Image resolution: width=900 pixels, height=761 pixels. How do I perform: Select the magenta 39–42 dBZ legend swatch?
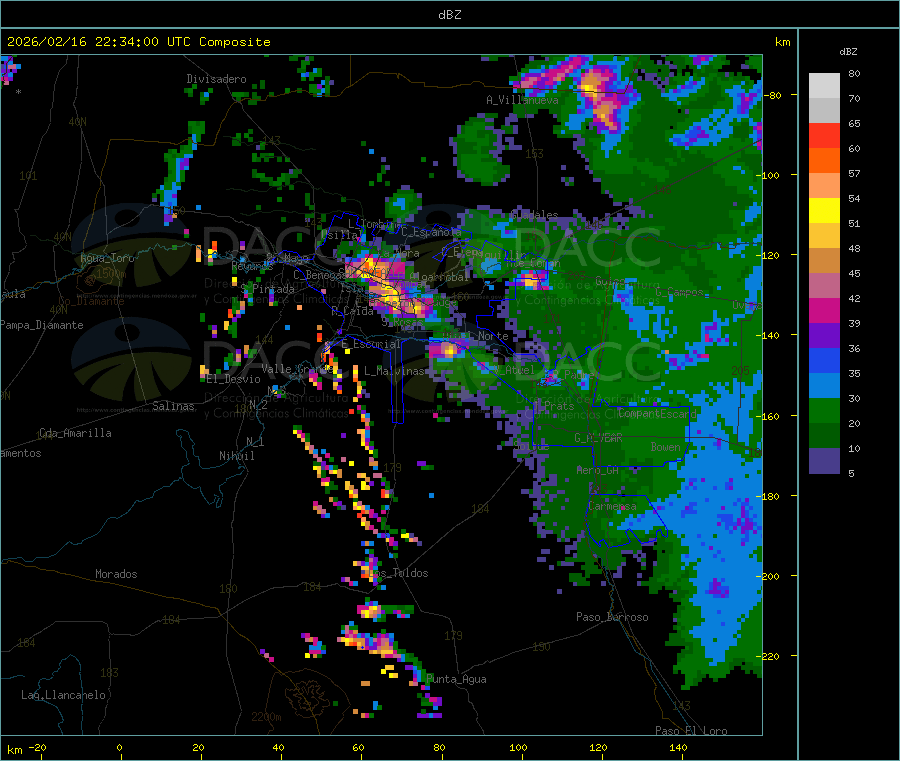824,310
